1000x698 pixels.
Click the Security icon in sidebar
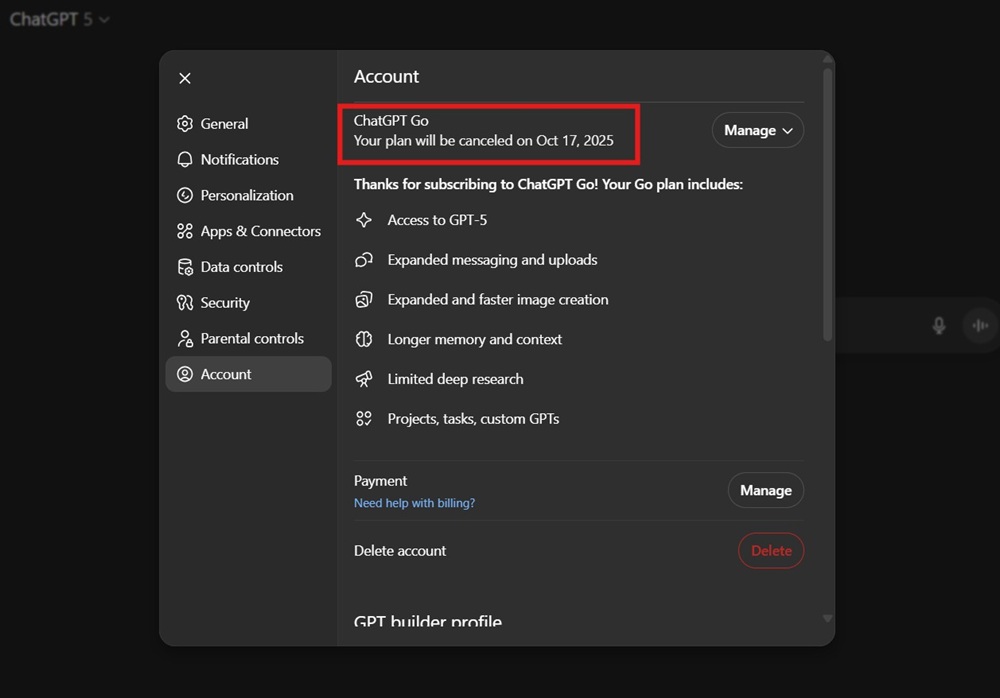185,303
